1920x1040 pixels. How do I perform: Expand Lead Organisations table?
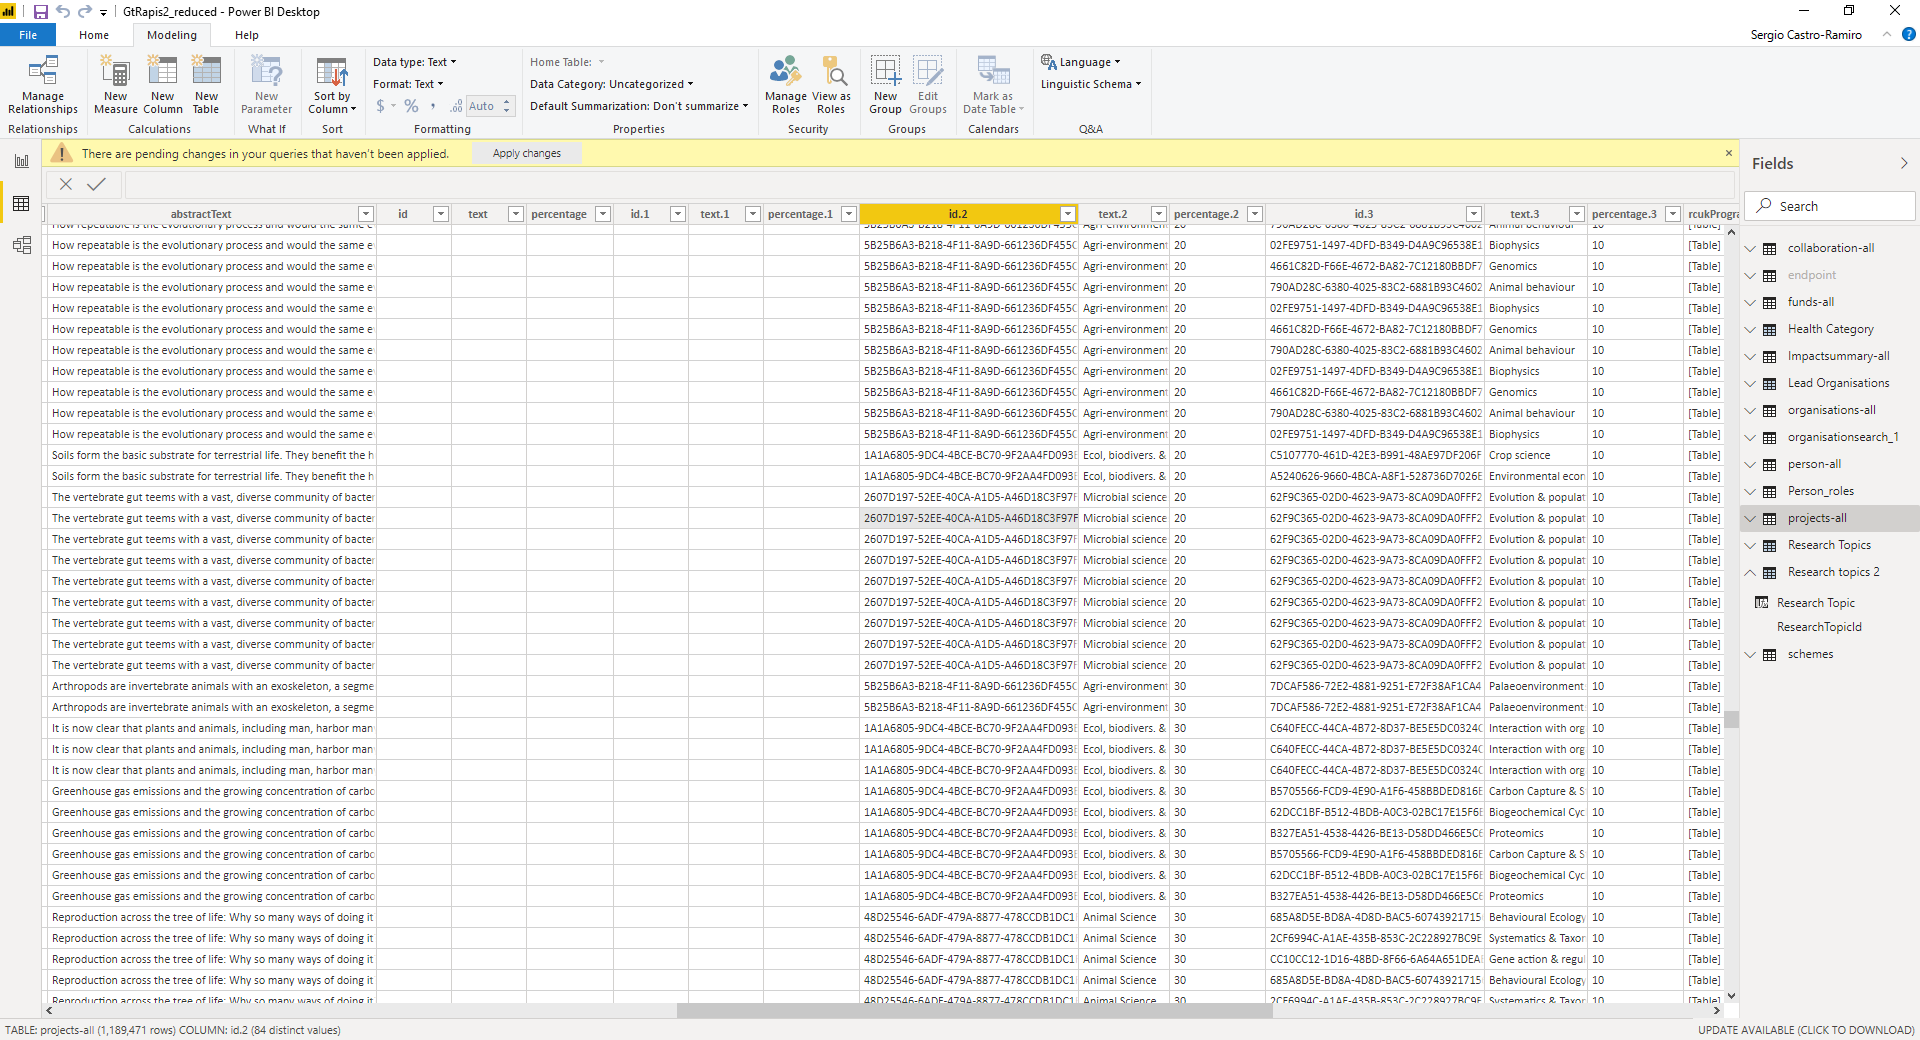tap(1750, 383)
